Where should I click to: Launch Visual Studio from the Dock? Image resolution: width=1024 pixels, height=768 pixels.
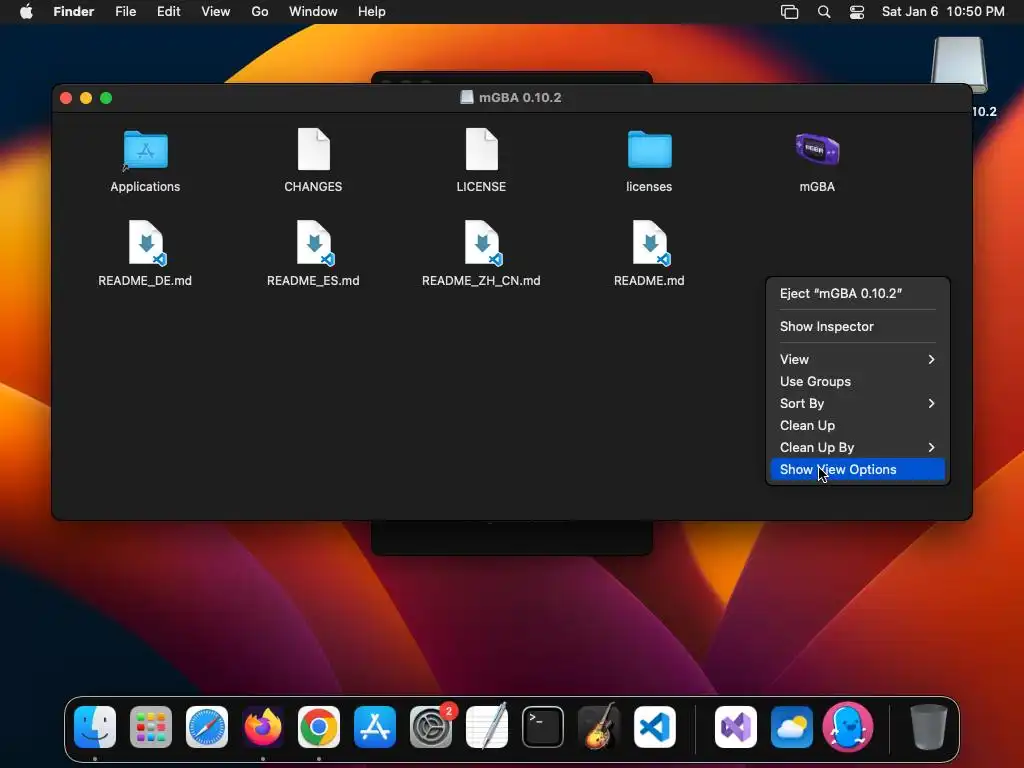[736, 727]
